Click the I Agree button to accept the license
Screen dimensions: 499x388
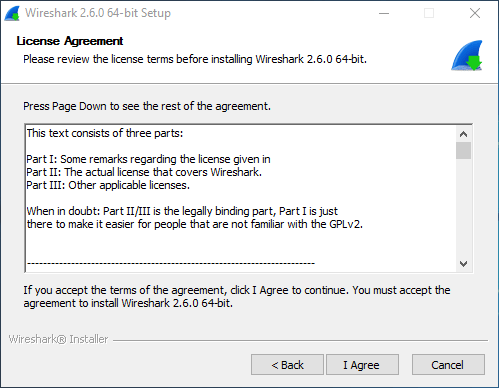click(x=362, y=365)
